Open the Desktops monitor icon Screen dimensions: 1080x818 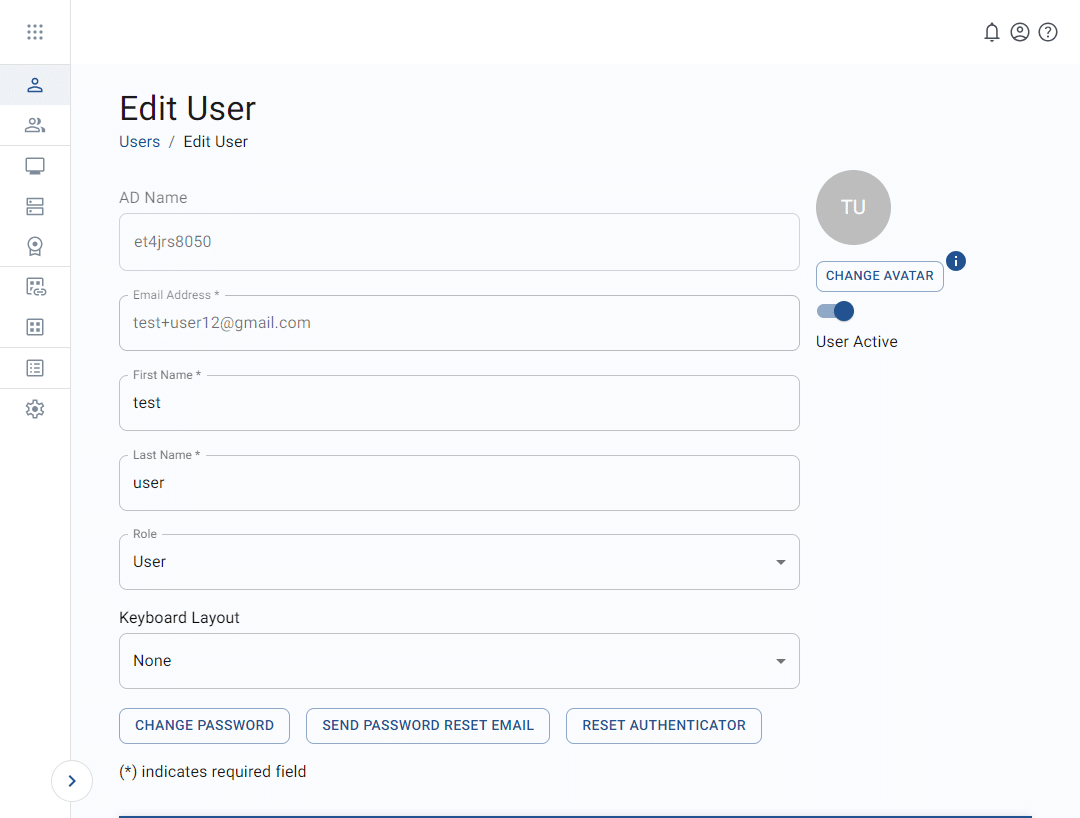click(35, 165)
